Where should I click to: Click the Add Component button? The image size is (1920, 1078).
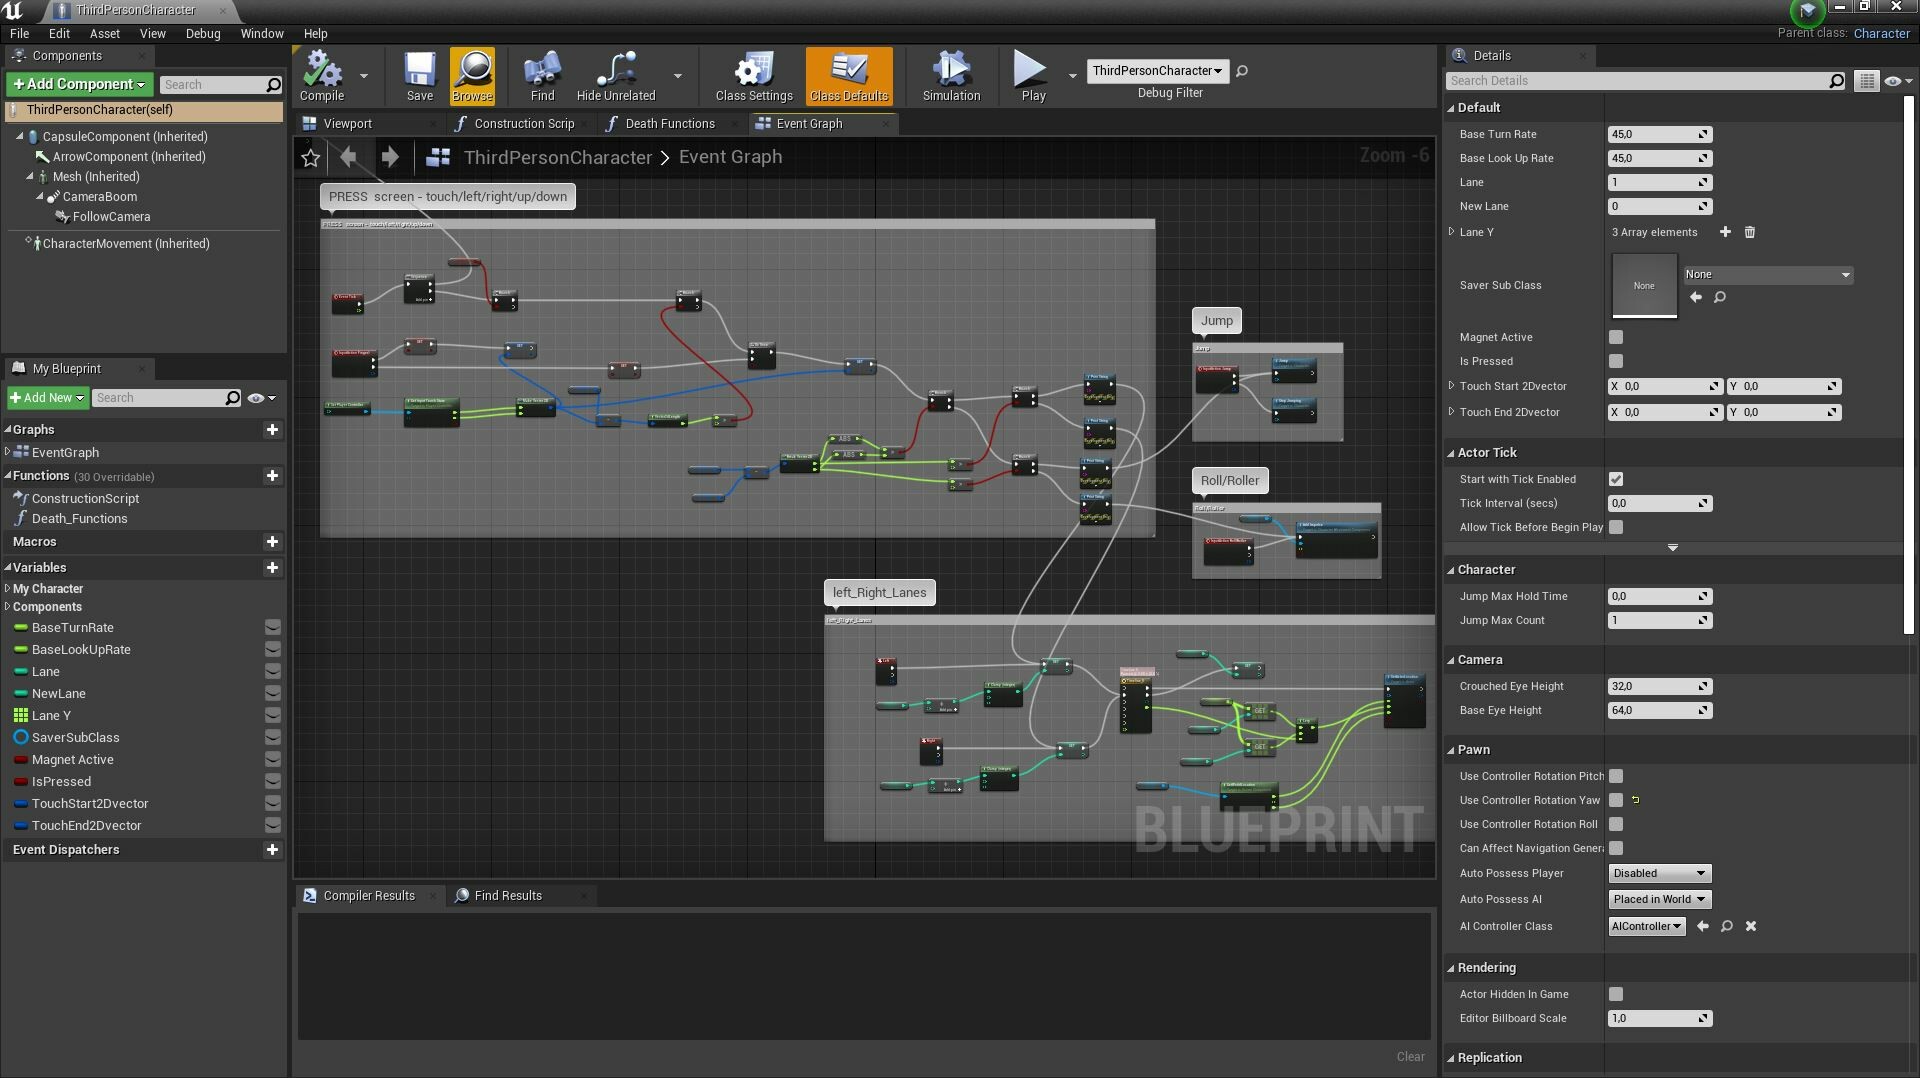[x=80, y=84]
